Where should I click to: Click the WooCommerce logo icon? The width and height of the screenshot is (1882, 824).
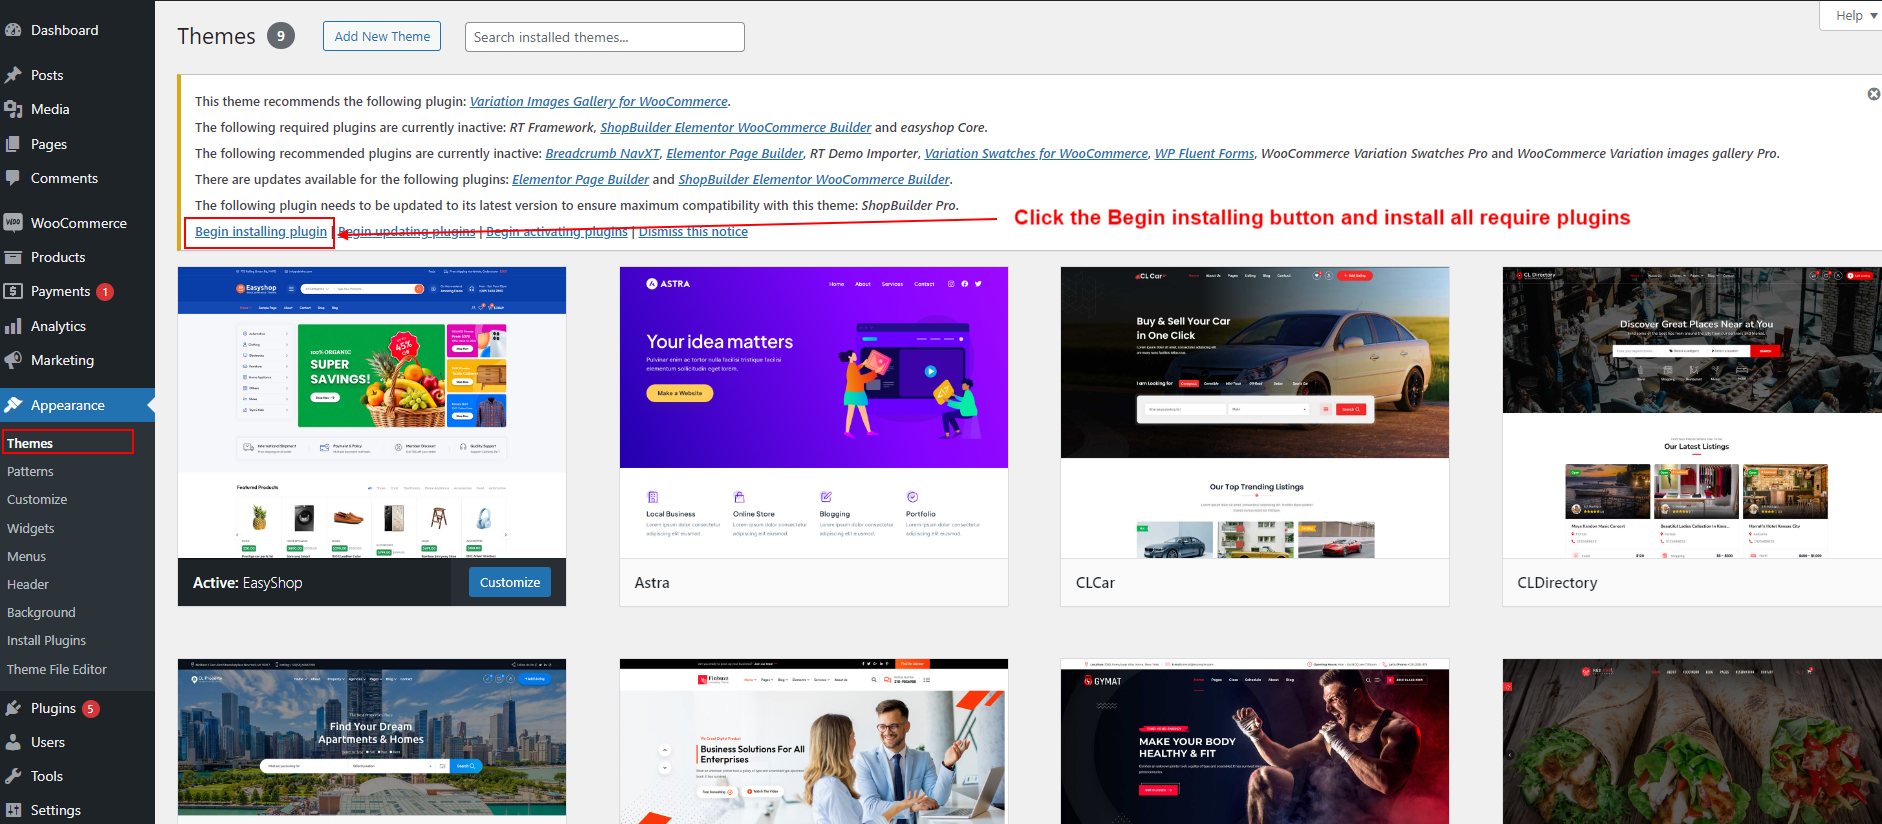(x=13, y=223)
